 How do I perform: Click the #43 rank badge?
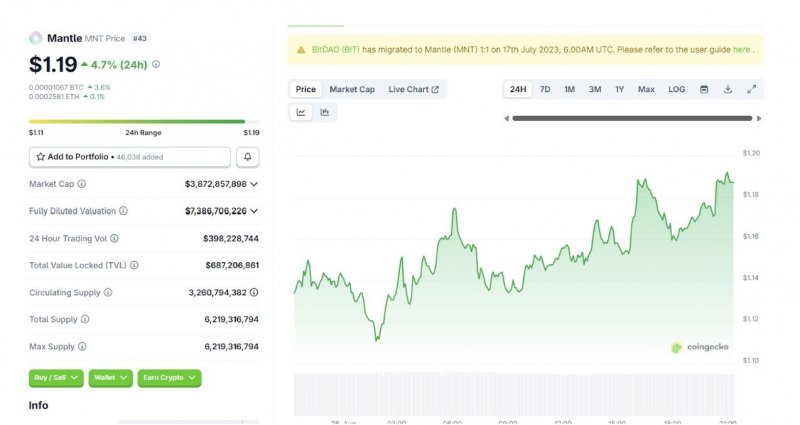click(x=140, y=38)
